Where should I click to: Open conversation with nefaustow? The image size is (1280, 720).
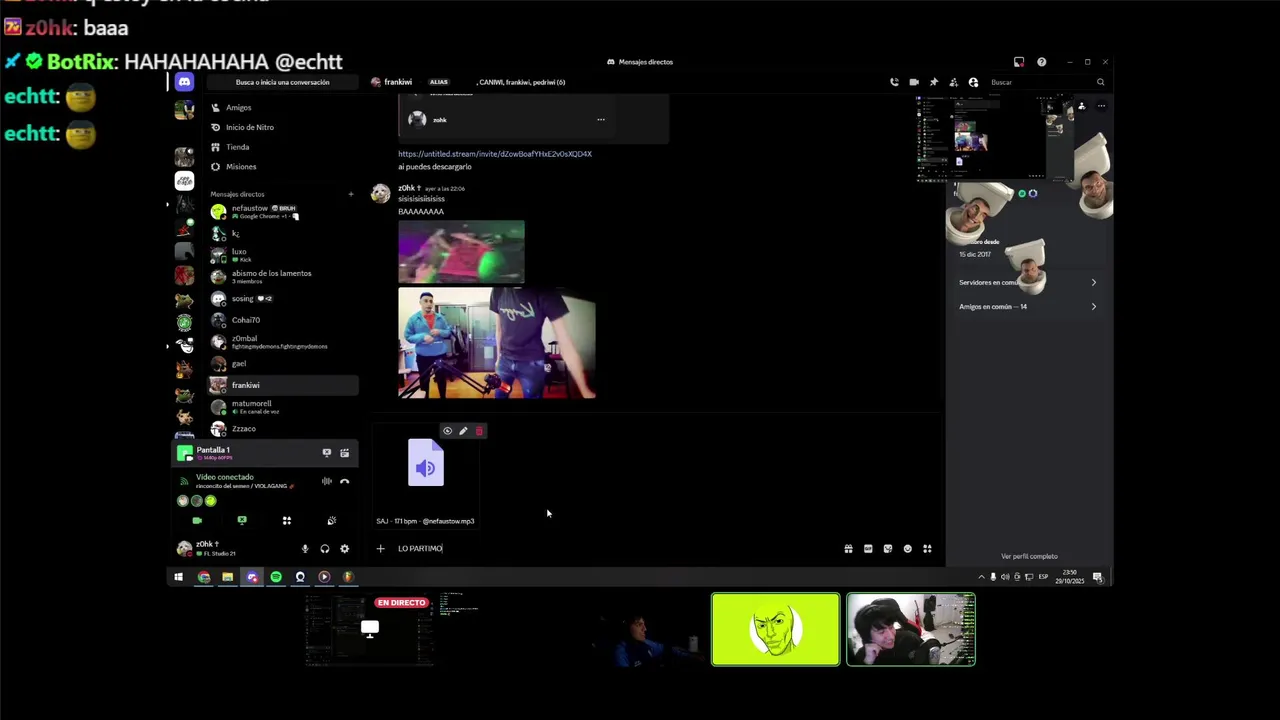pos(283,211)
